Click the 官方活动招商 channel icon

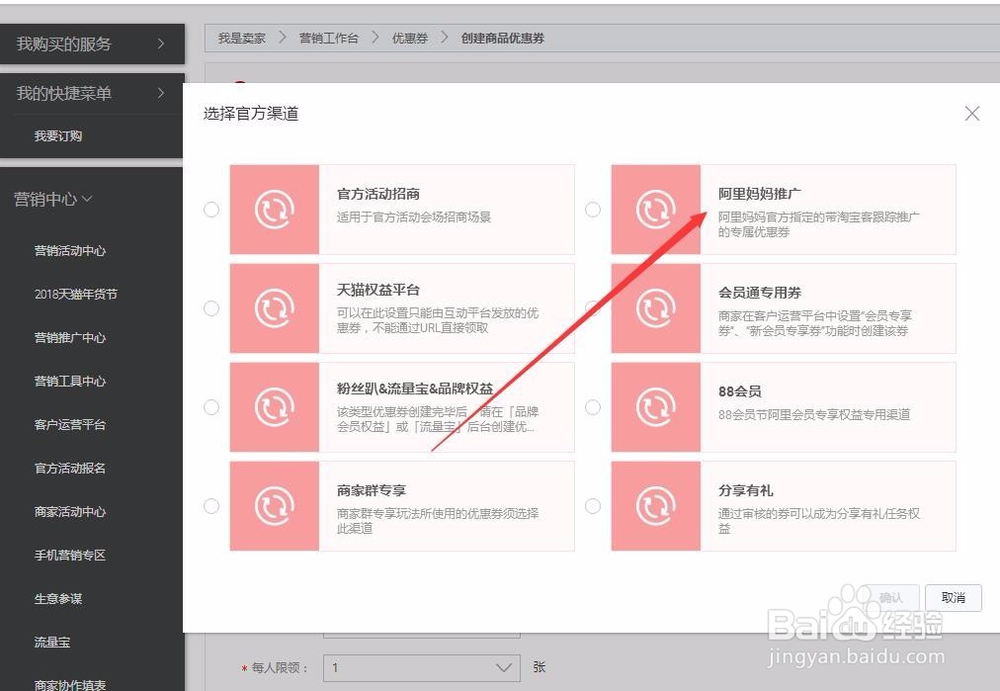coord(274,209)
